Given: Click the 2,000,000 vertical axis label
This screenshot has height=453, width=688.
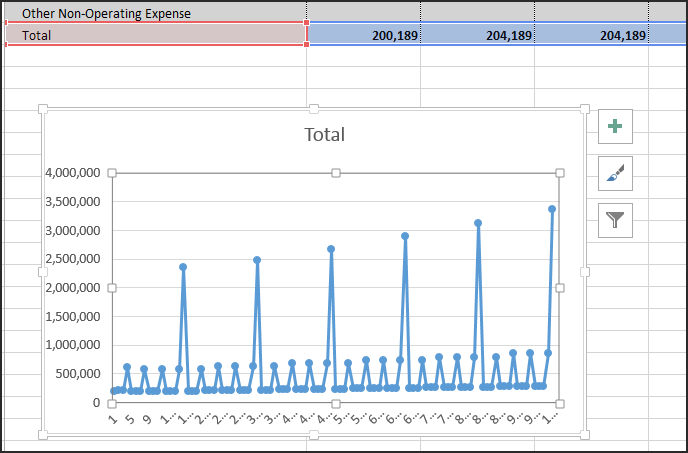Looking at the screenshot, I should click(x=73, y=288).
